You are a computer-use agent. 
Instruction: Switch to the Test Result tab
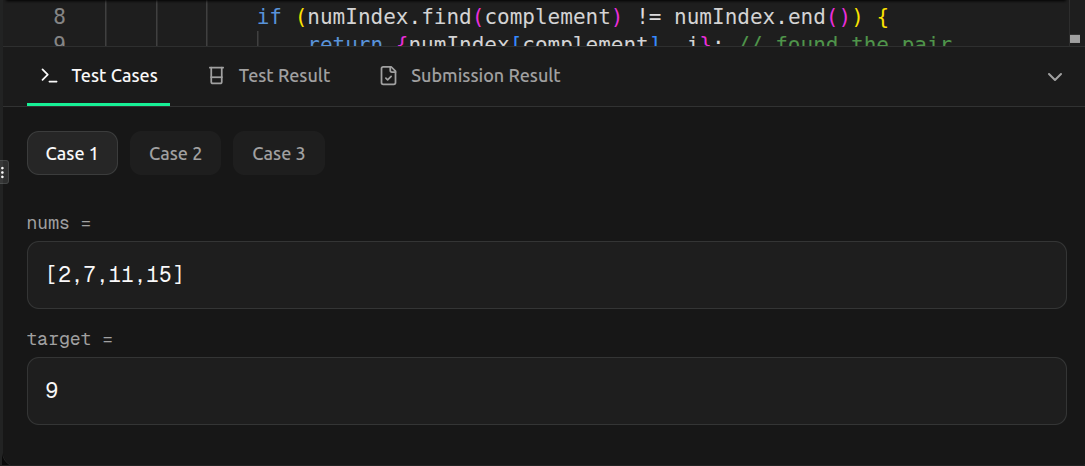click(x=270, y=76)
